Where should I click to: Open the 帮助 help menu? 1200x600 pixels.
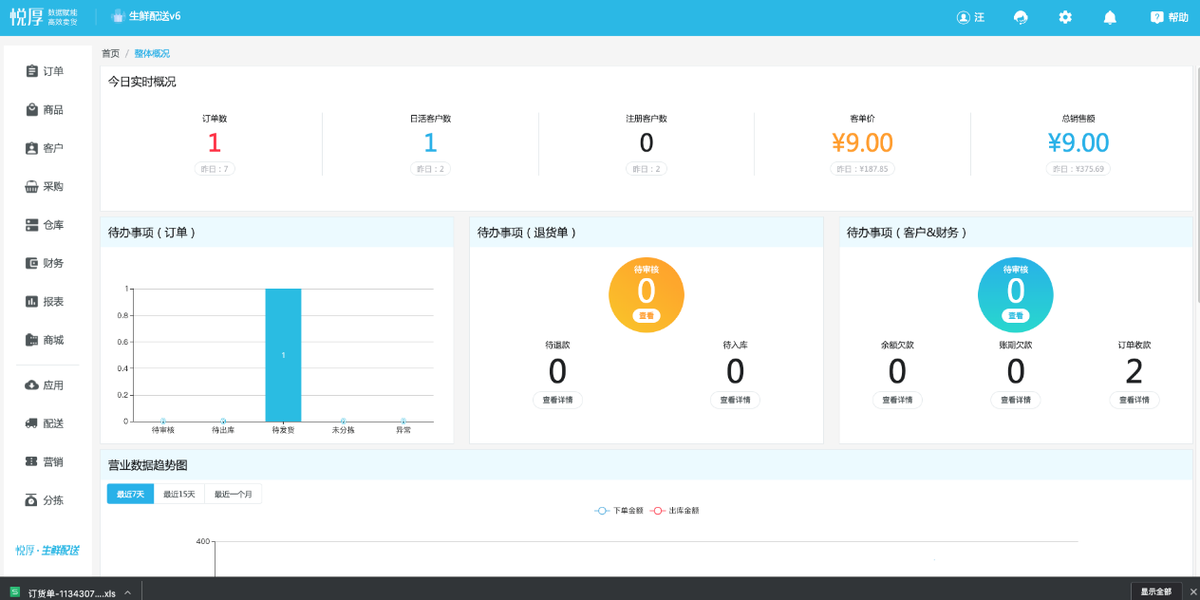click(1169, 17)
